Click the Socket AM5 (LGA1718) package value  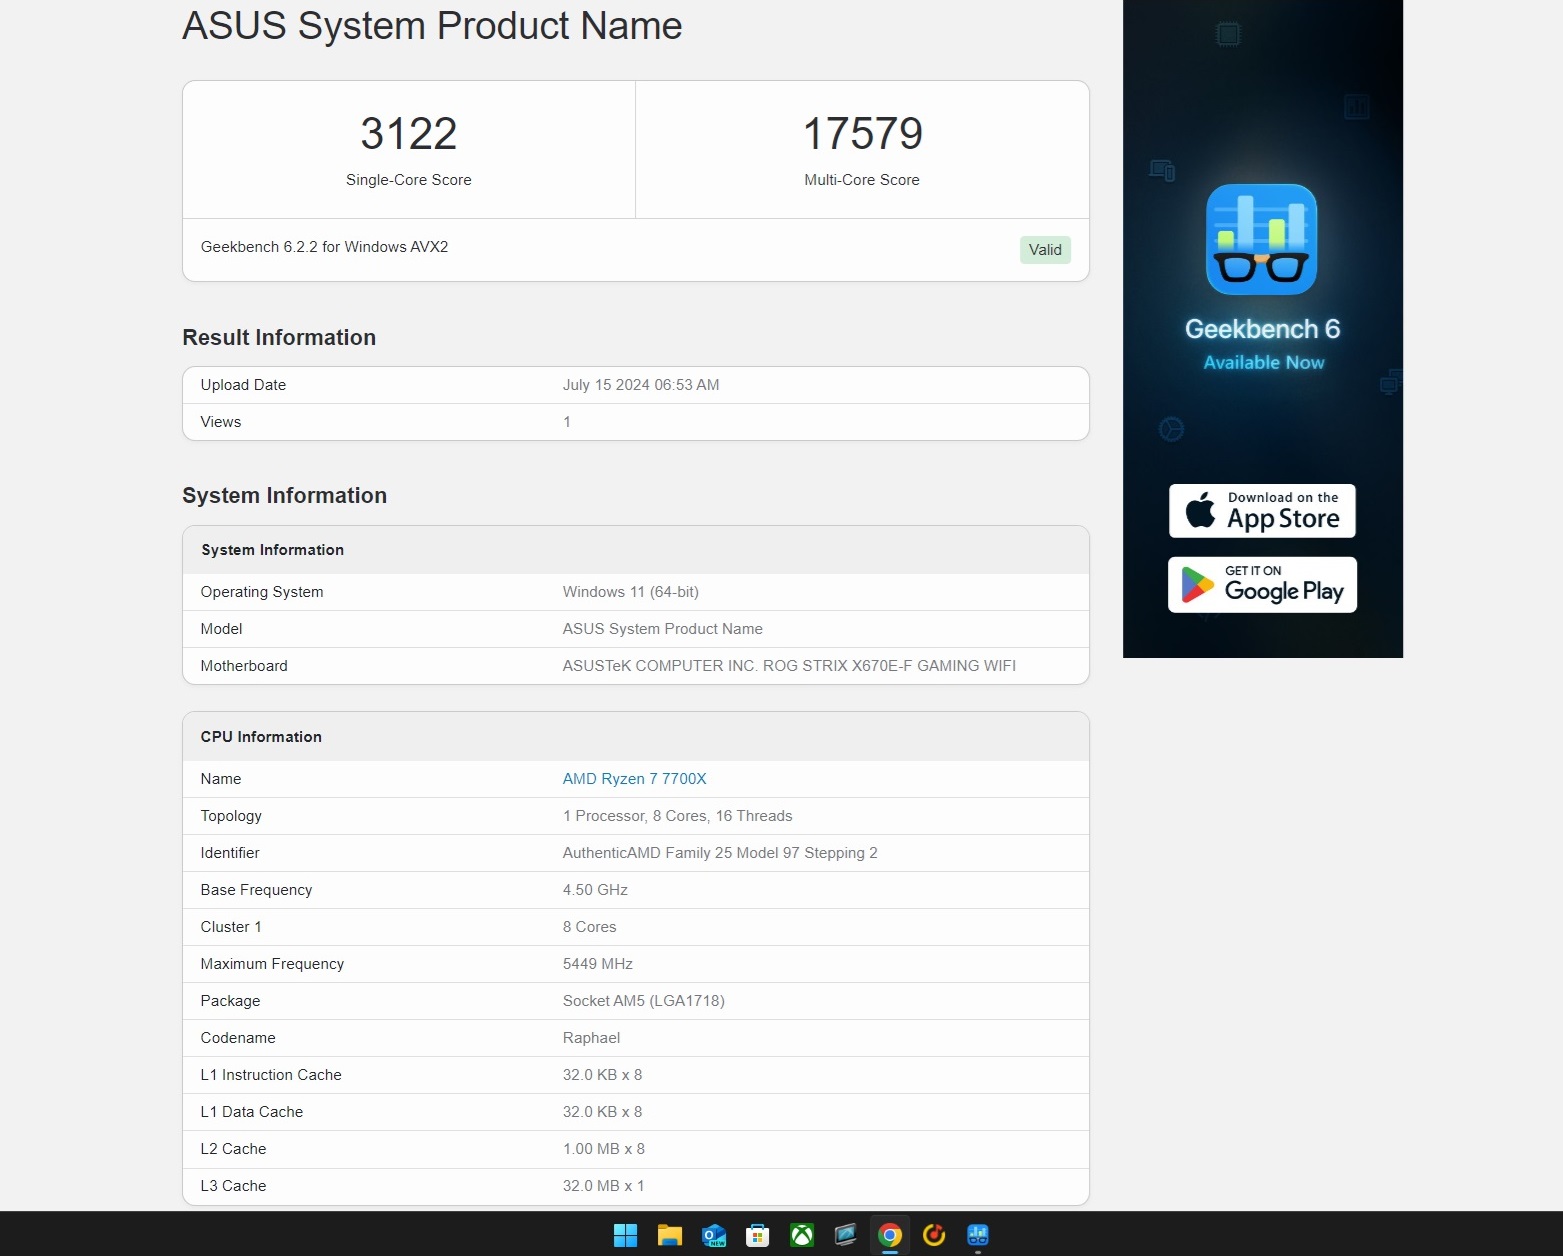point(643,1001)
